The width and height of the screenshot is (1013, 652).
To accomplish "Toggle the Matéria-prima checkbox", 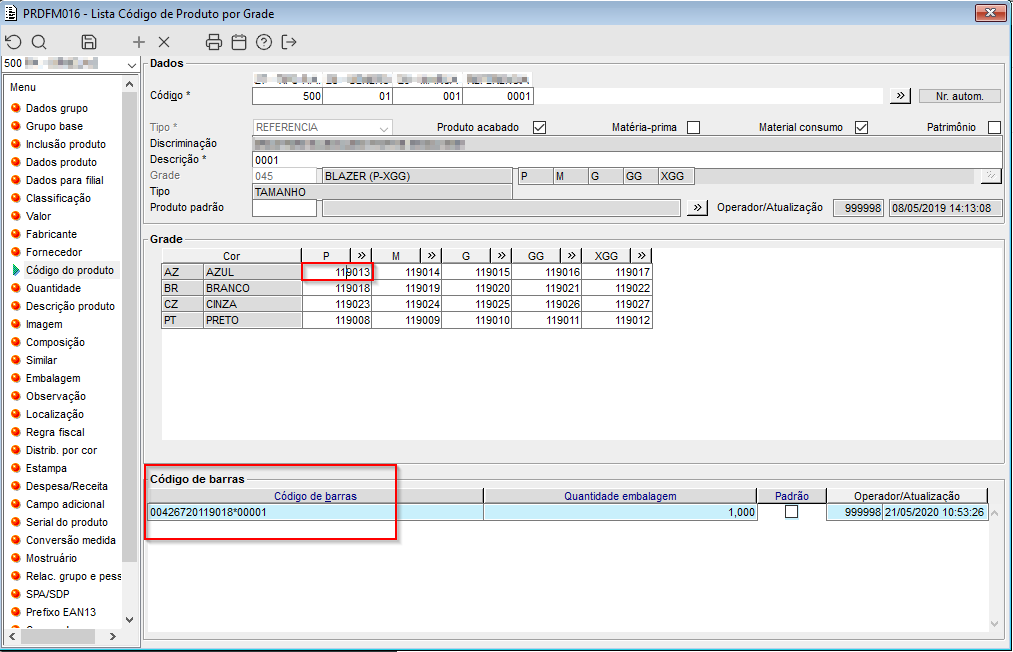I will coord(693,127).
